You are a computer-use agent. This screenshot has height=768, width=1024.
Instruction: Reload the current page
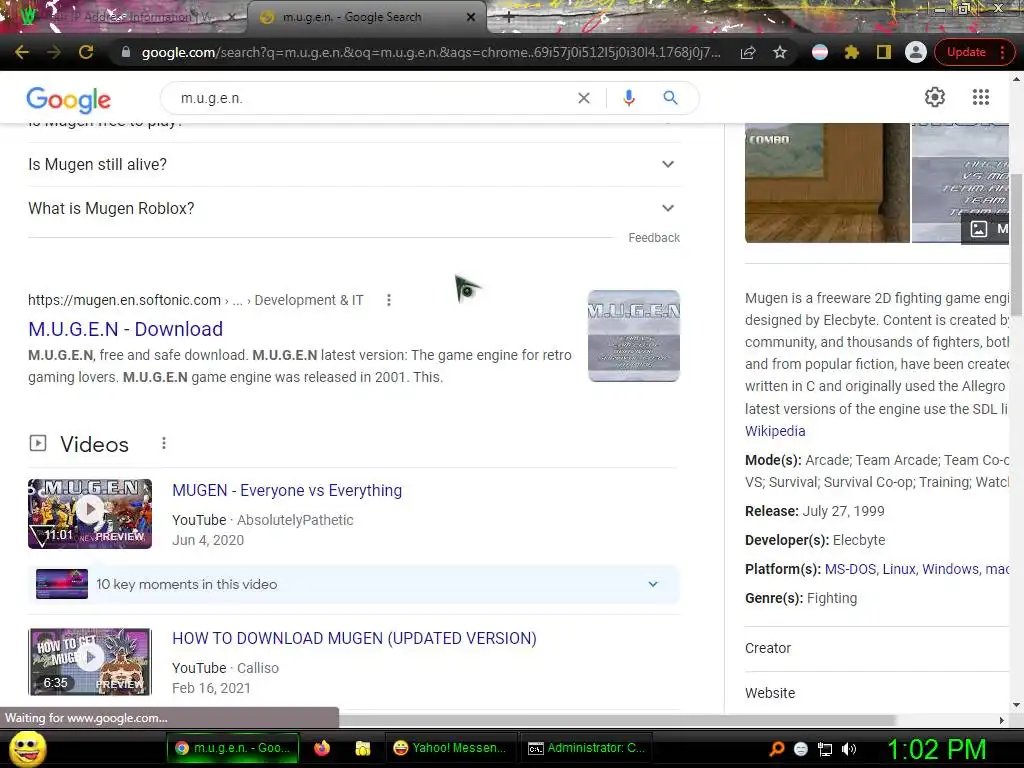coord(86,52)
